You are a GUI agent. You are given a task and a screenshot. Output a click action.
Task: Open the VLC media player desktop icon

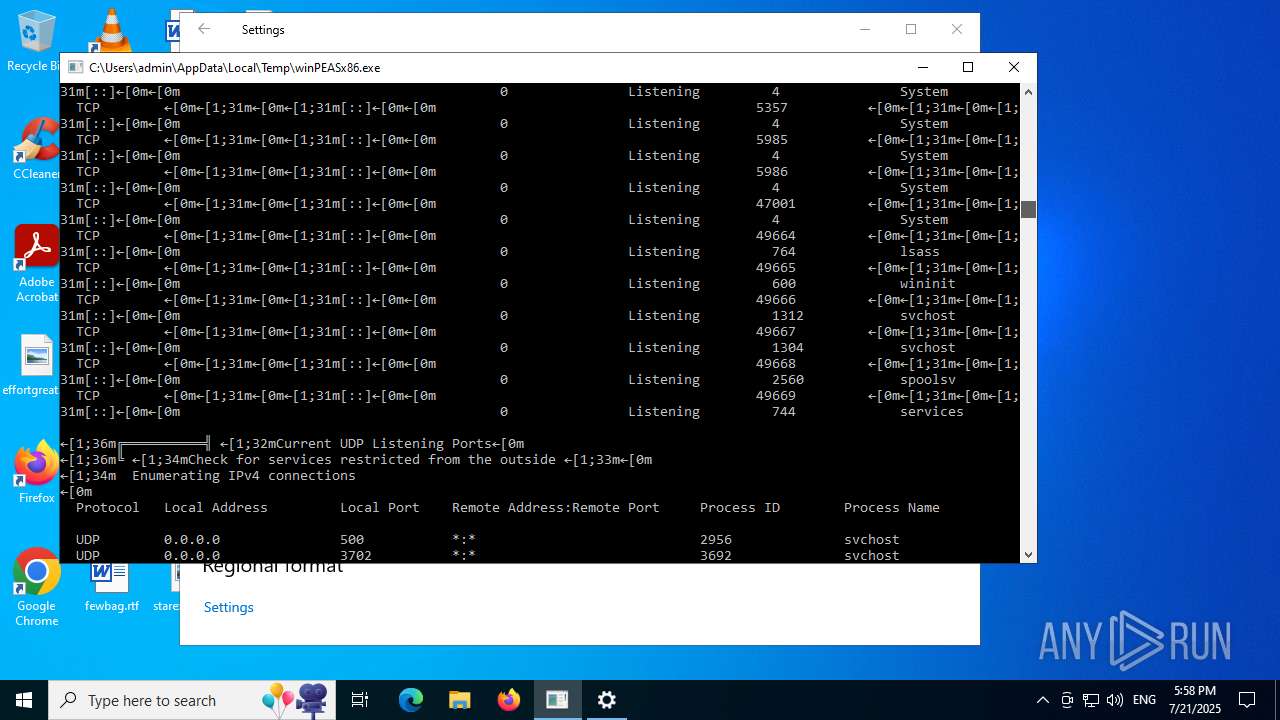pos(110,30)
